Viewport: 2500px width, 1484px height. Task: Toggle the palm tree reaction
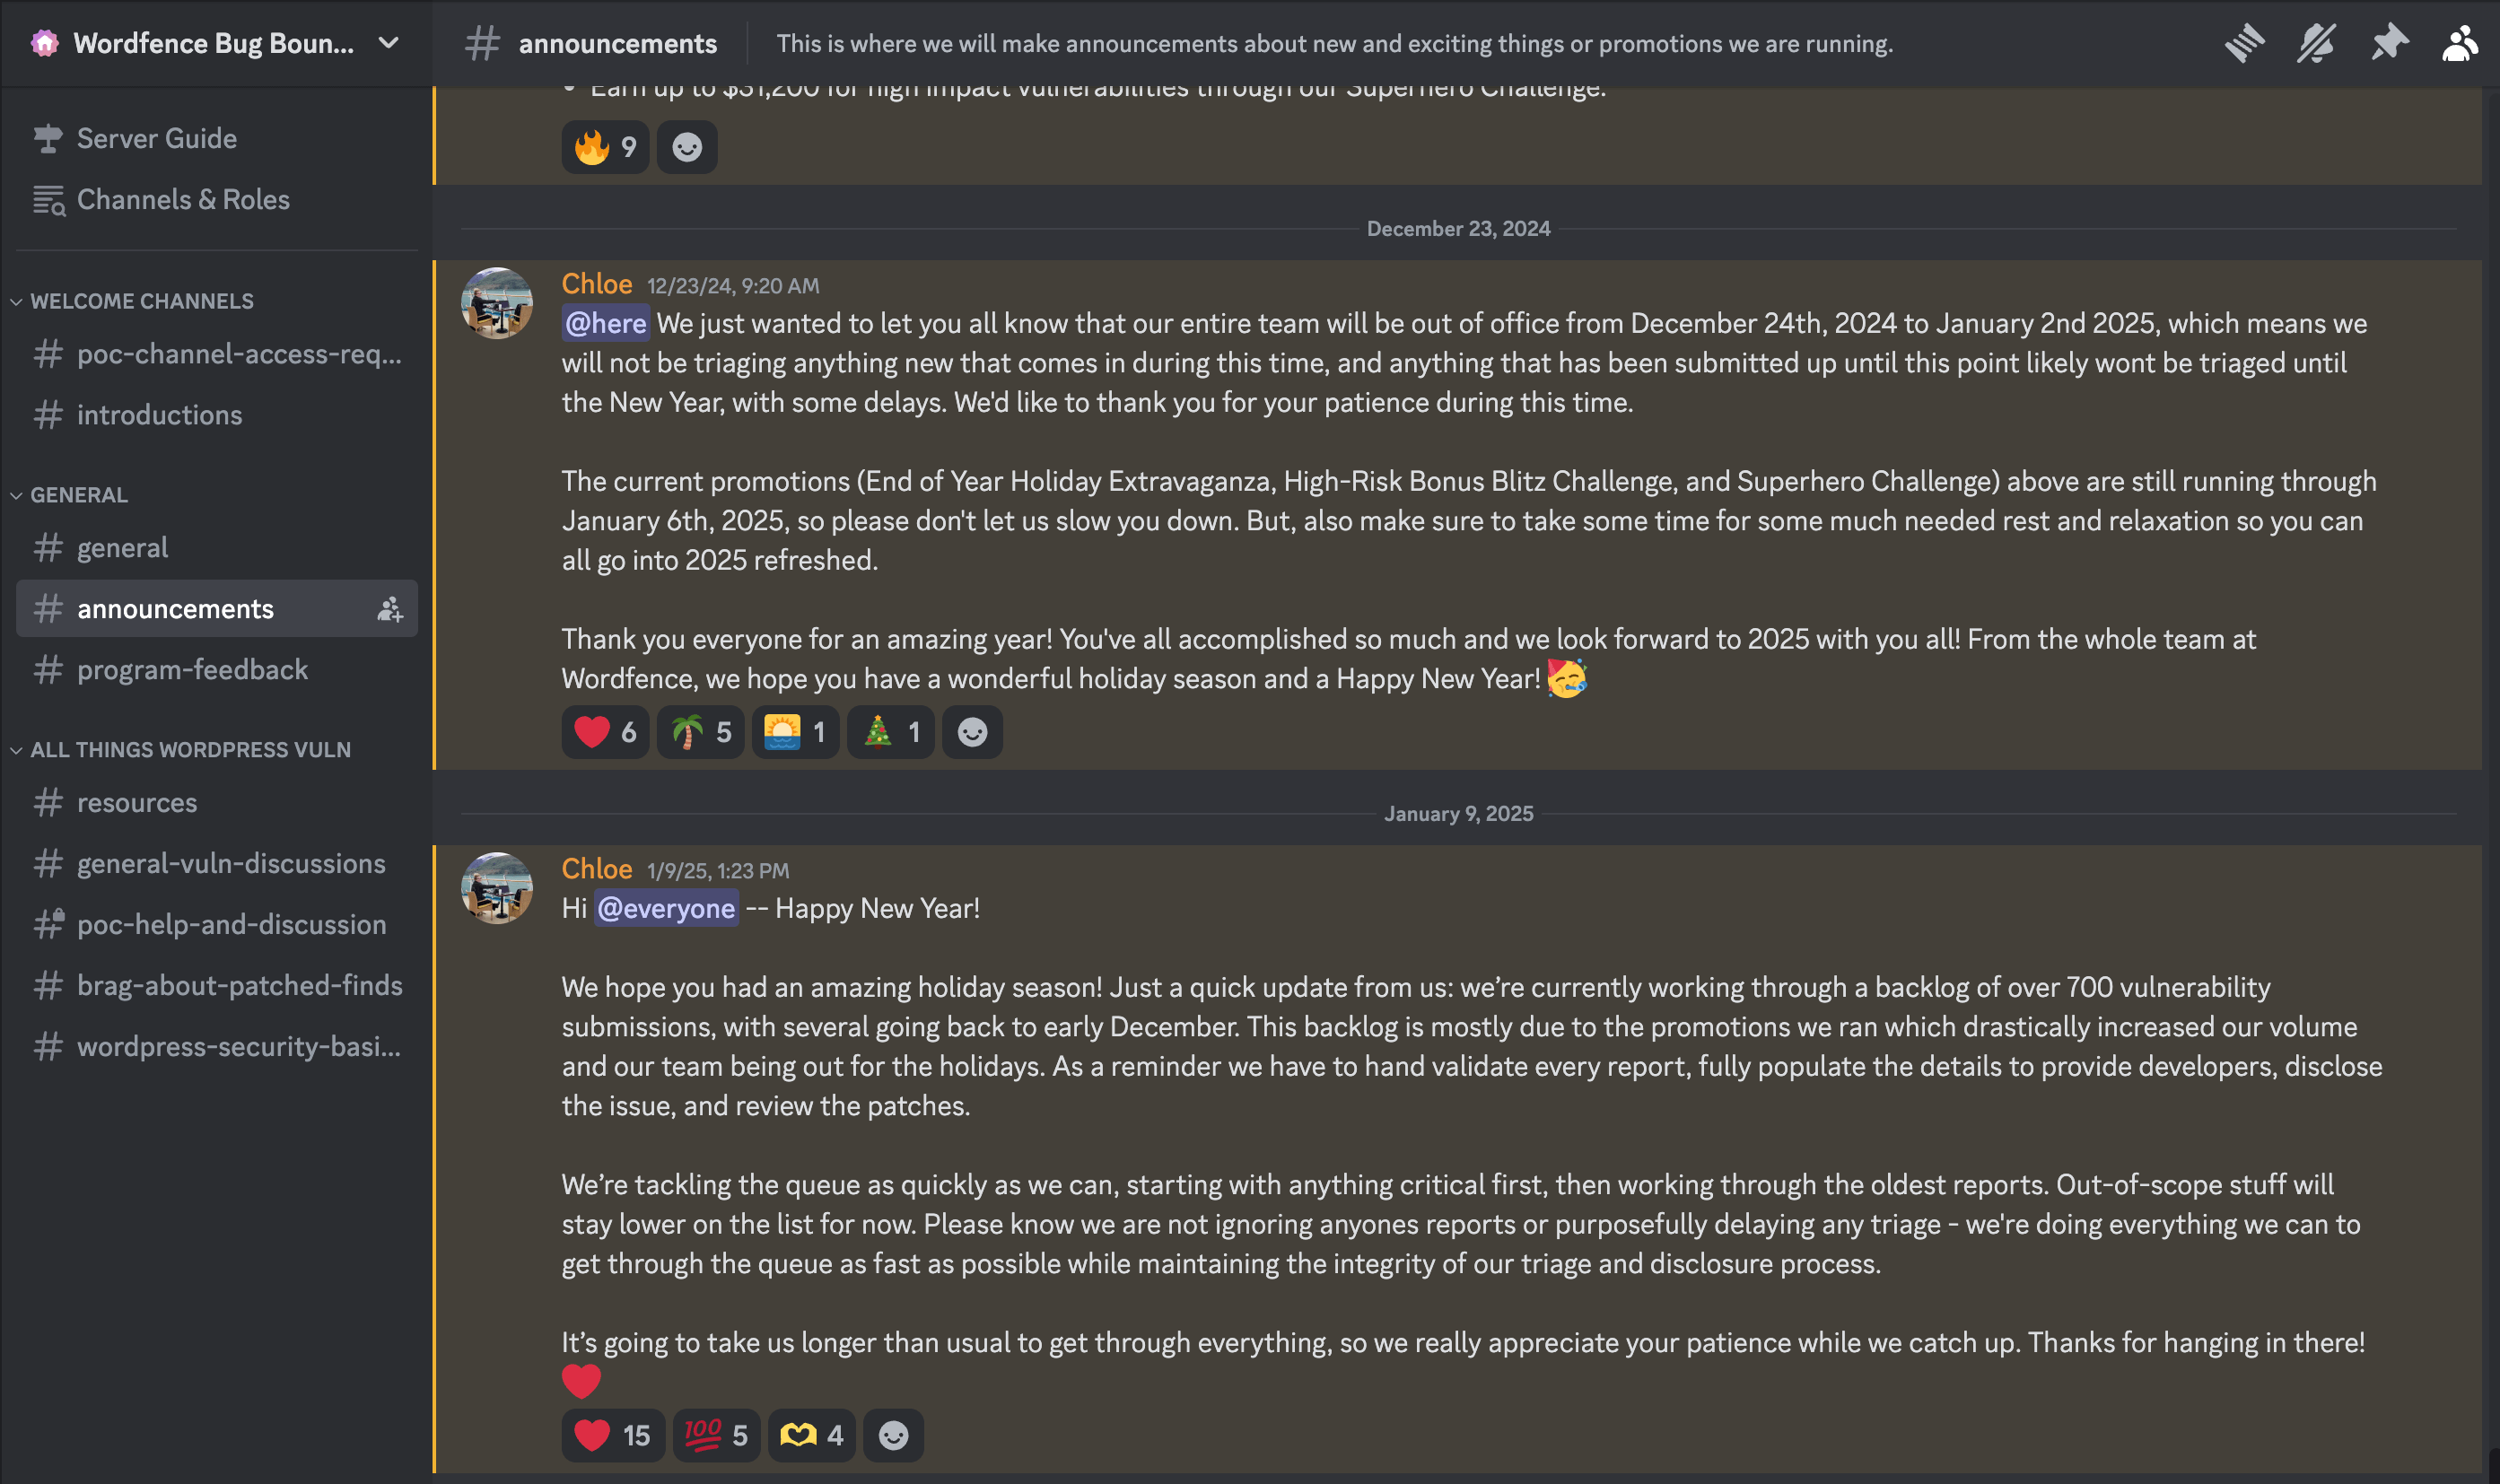tap(700, 732)
